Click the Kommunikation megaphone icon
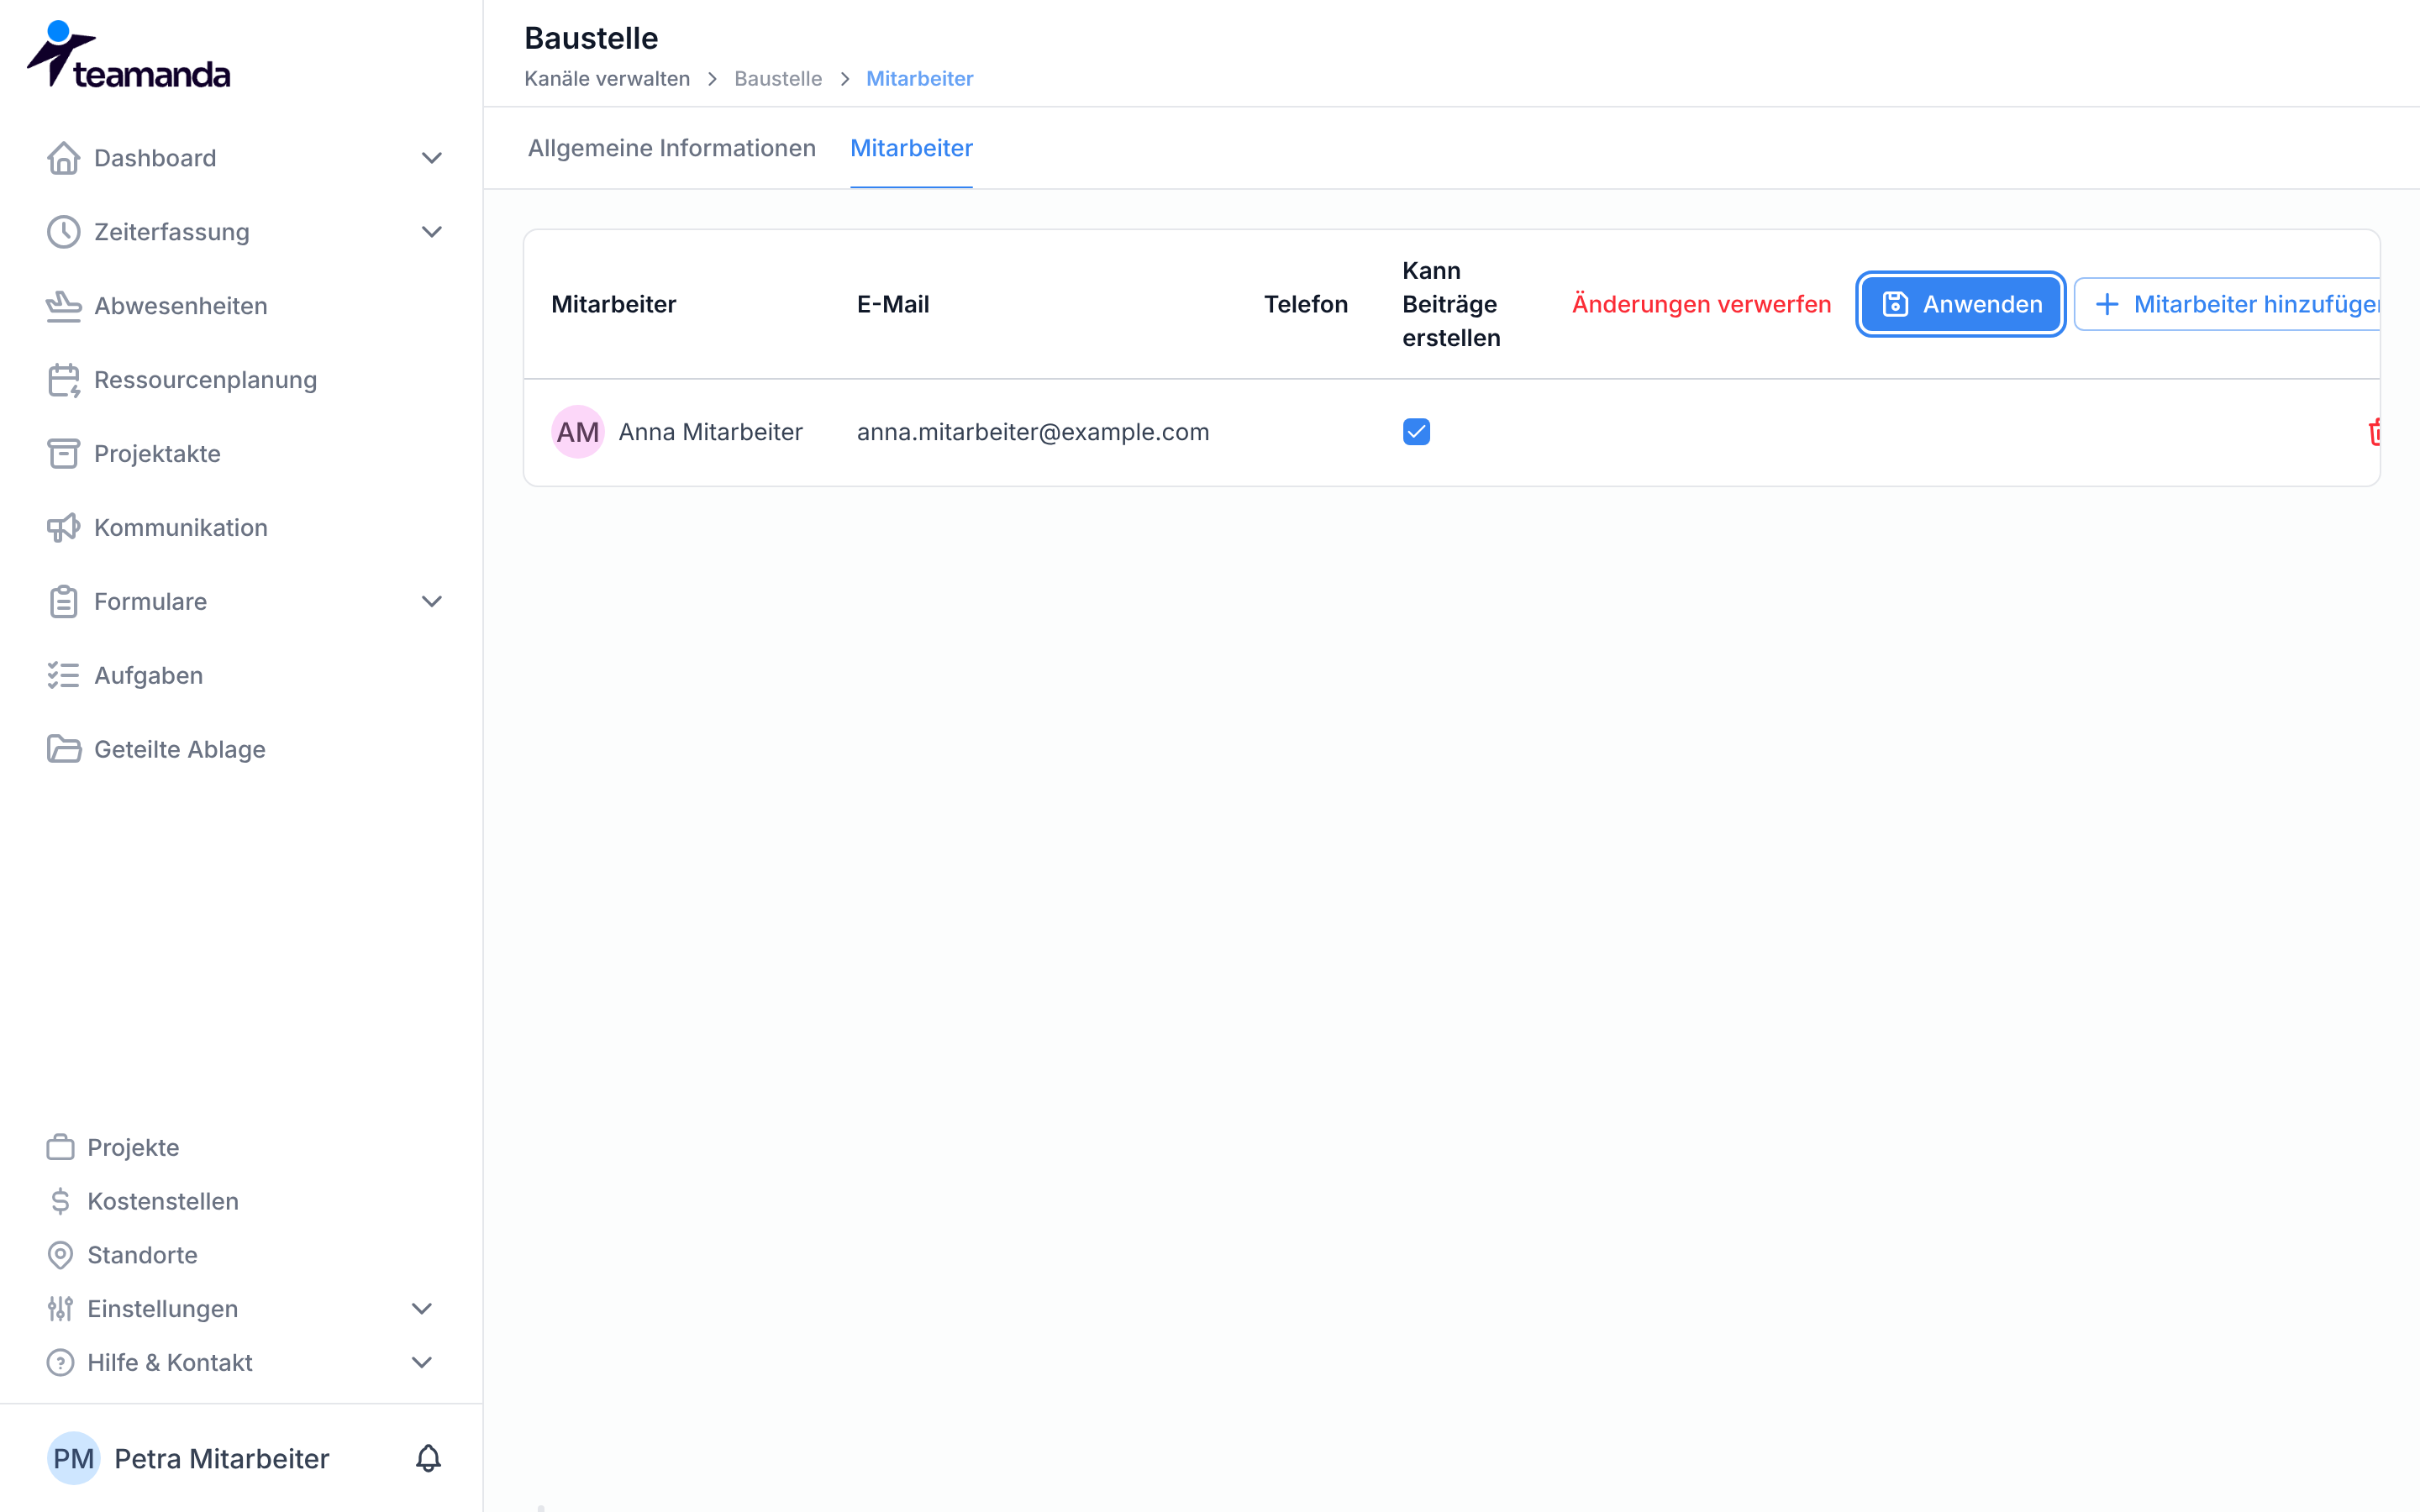 click(x=64, y=528)
